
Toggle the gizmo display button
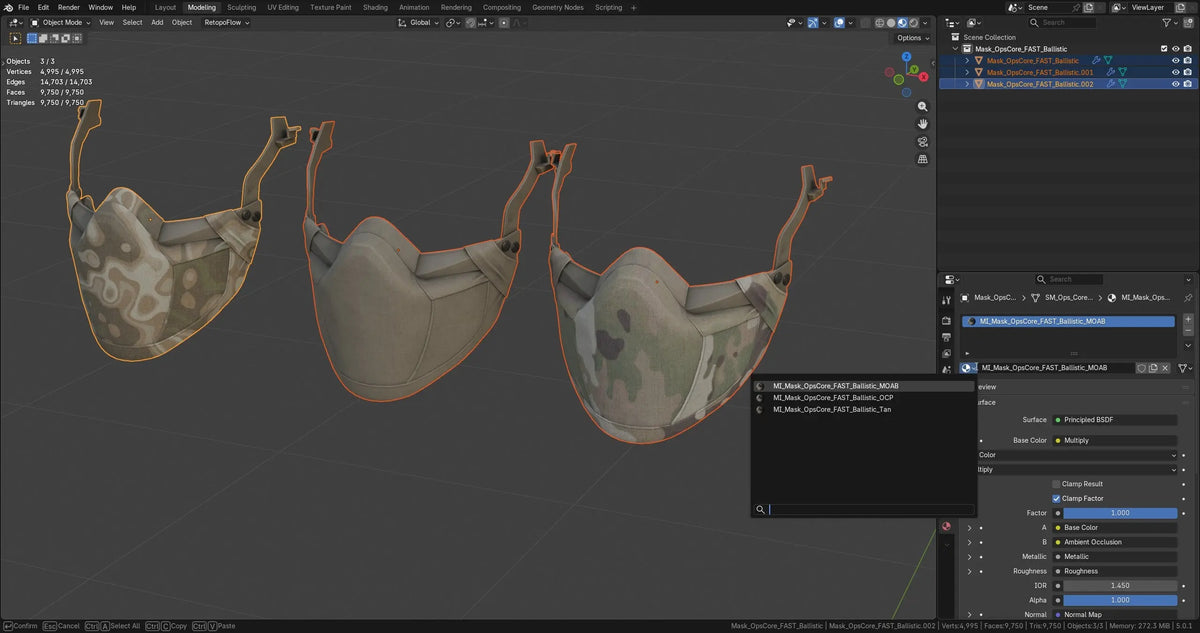[x=813, y=22]
